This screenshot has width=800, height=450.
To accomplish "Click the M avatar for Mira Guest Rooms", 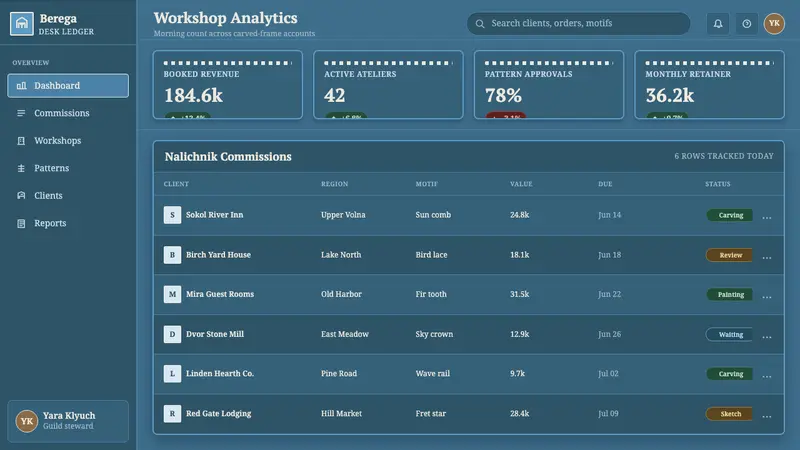I will click(x=172, y=294).
